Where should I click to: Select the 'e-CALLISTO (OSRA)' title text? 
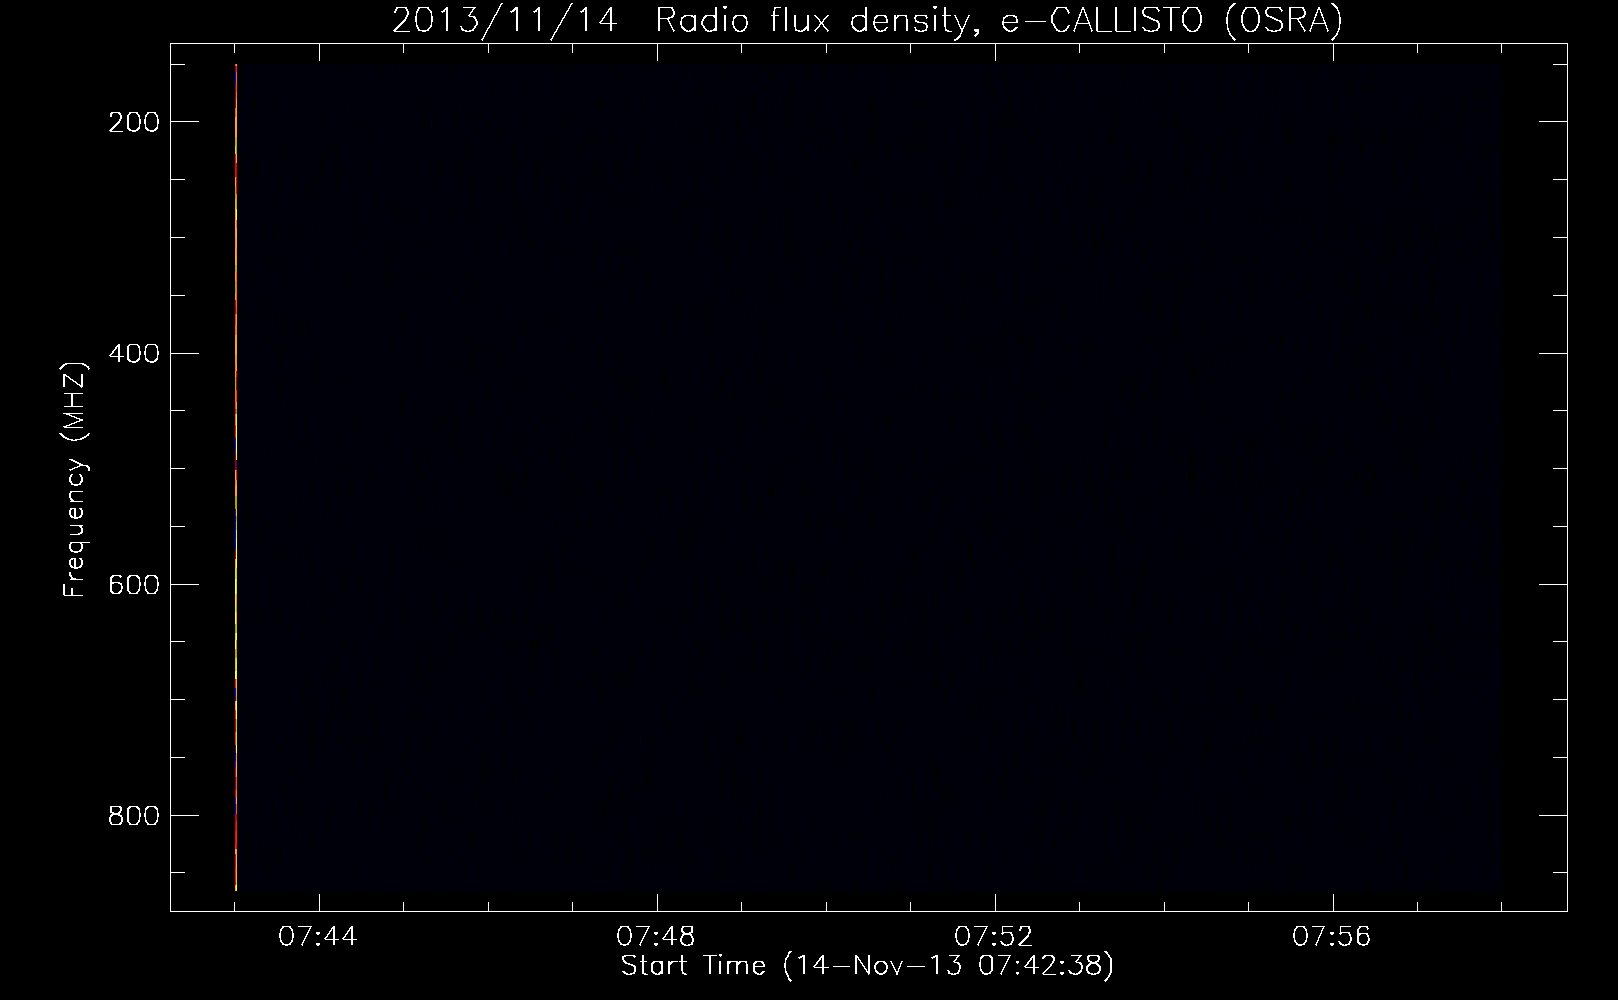[1172, 21]
